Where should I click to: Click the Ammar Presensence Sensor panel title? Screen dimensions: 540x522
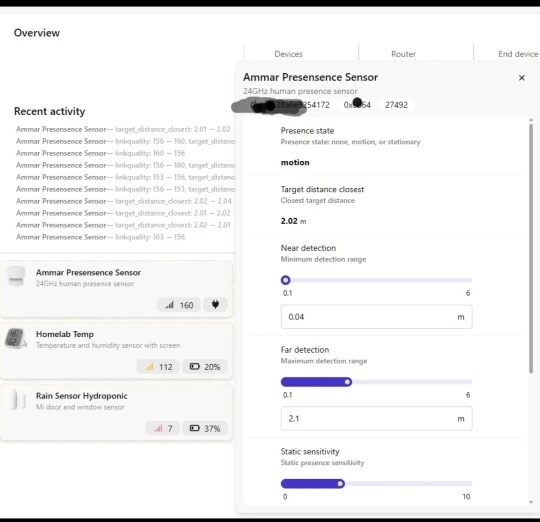(311, 77)
